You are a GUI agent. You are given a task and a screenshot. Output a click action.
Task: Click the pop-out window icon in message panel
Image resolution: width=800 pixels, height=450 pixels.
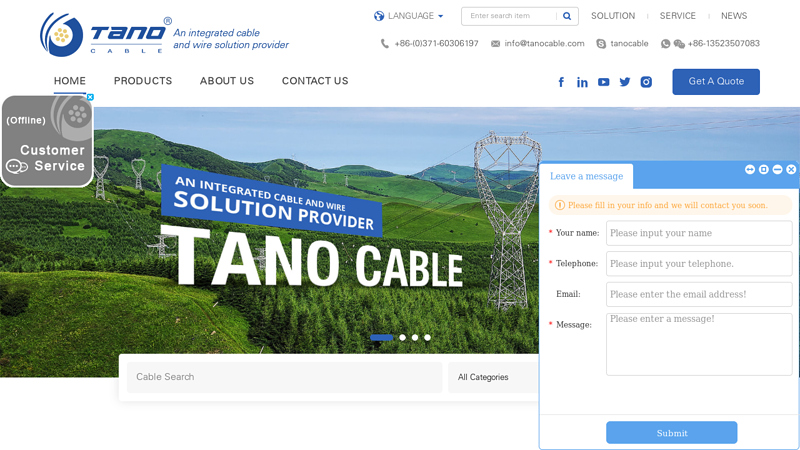763,169
